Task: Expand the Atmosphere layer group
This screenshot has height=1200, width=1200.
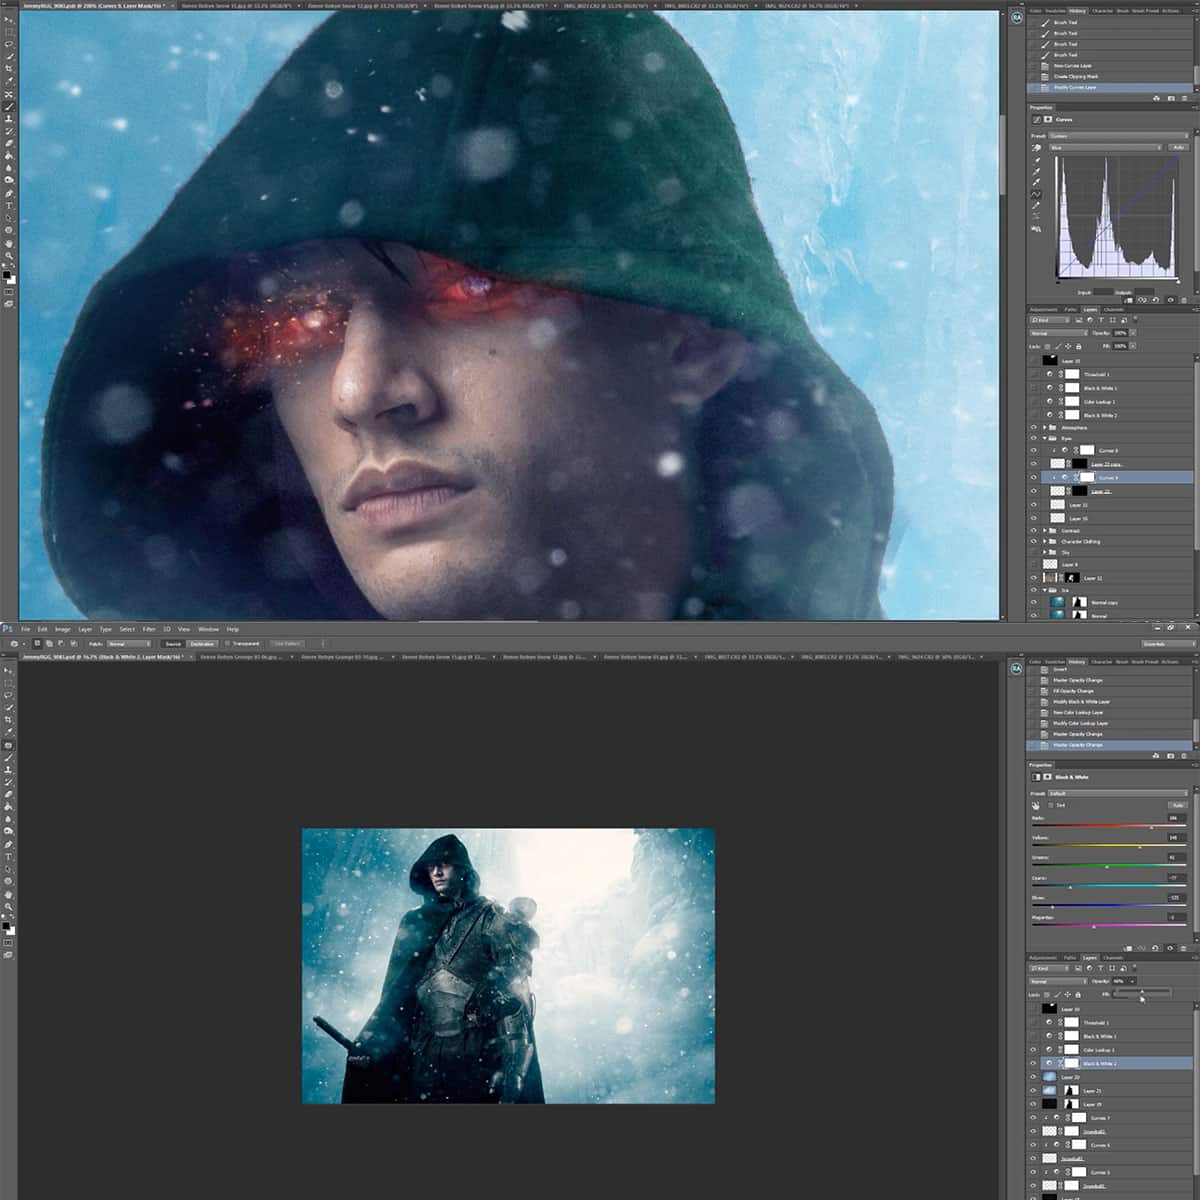Action: point(1046,427)
